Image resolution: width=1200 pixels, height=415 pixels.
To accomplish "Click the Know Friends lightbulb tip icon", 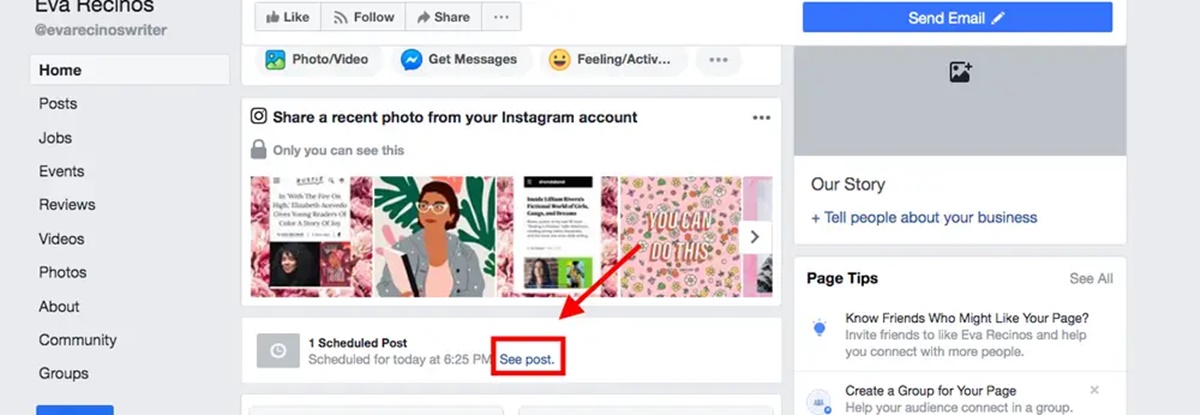I will click(820, 327).
